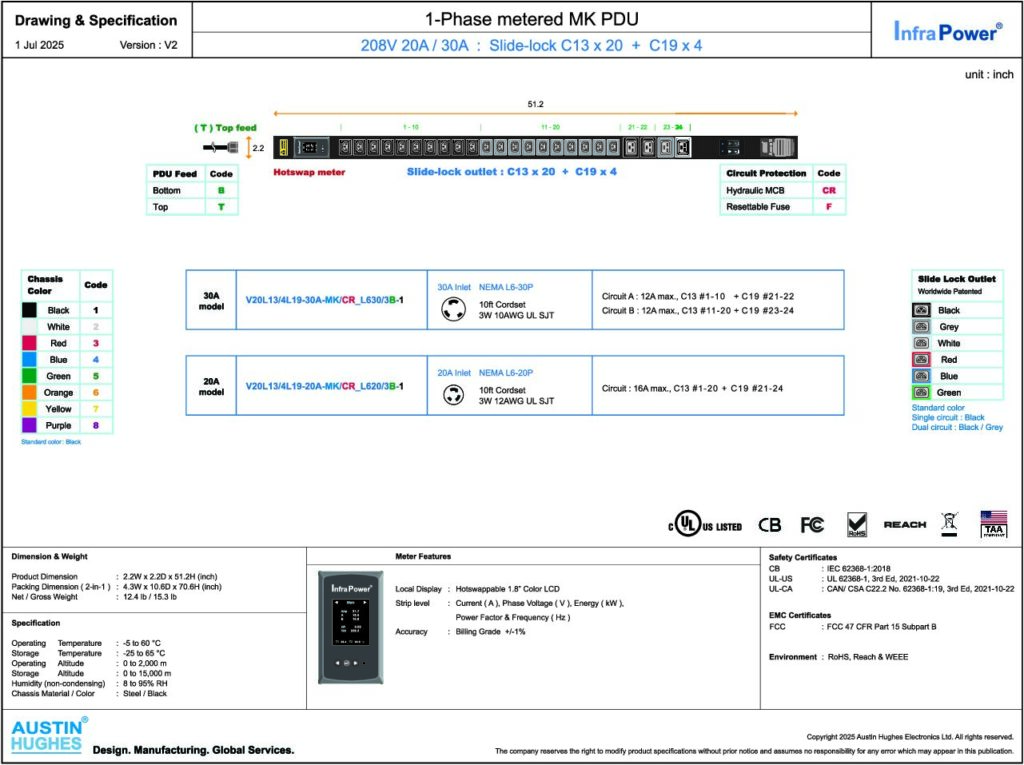Click the '( T ) Top feed' label
This screenshot has height=765, width=1024.
pos(225,127)
